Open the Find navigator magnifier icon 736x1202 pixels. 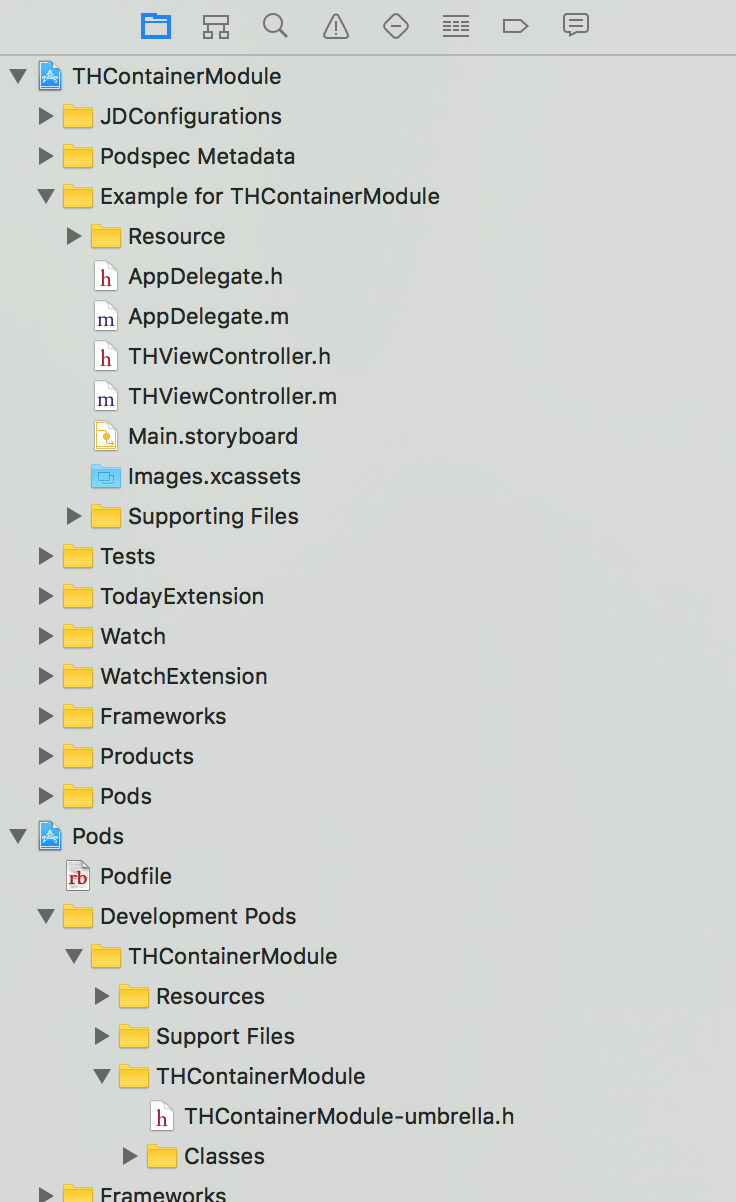[x=276, y=26]
